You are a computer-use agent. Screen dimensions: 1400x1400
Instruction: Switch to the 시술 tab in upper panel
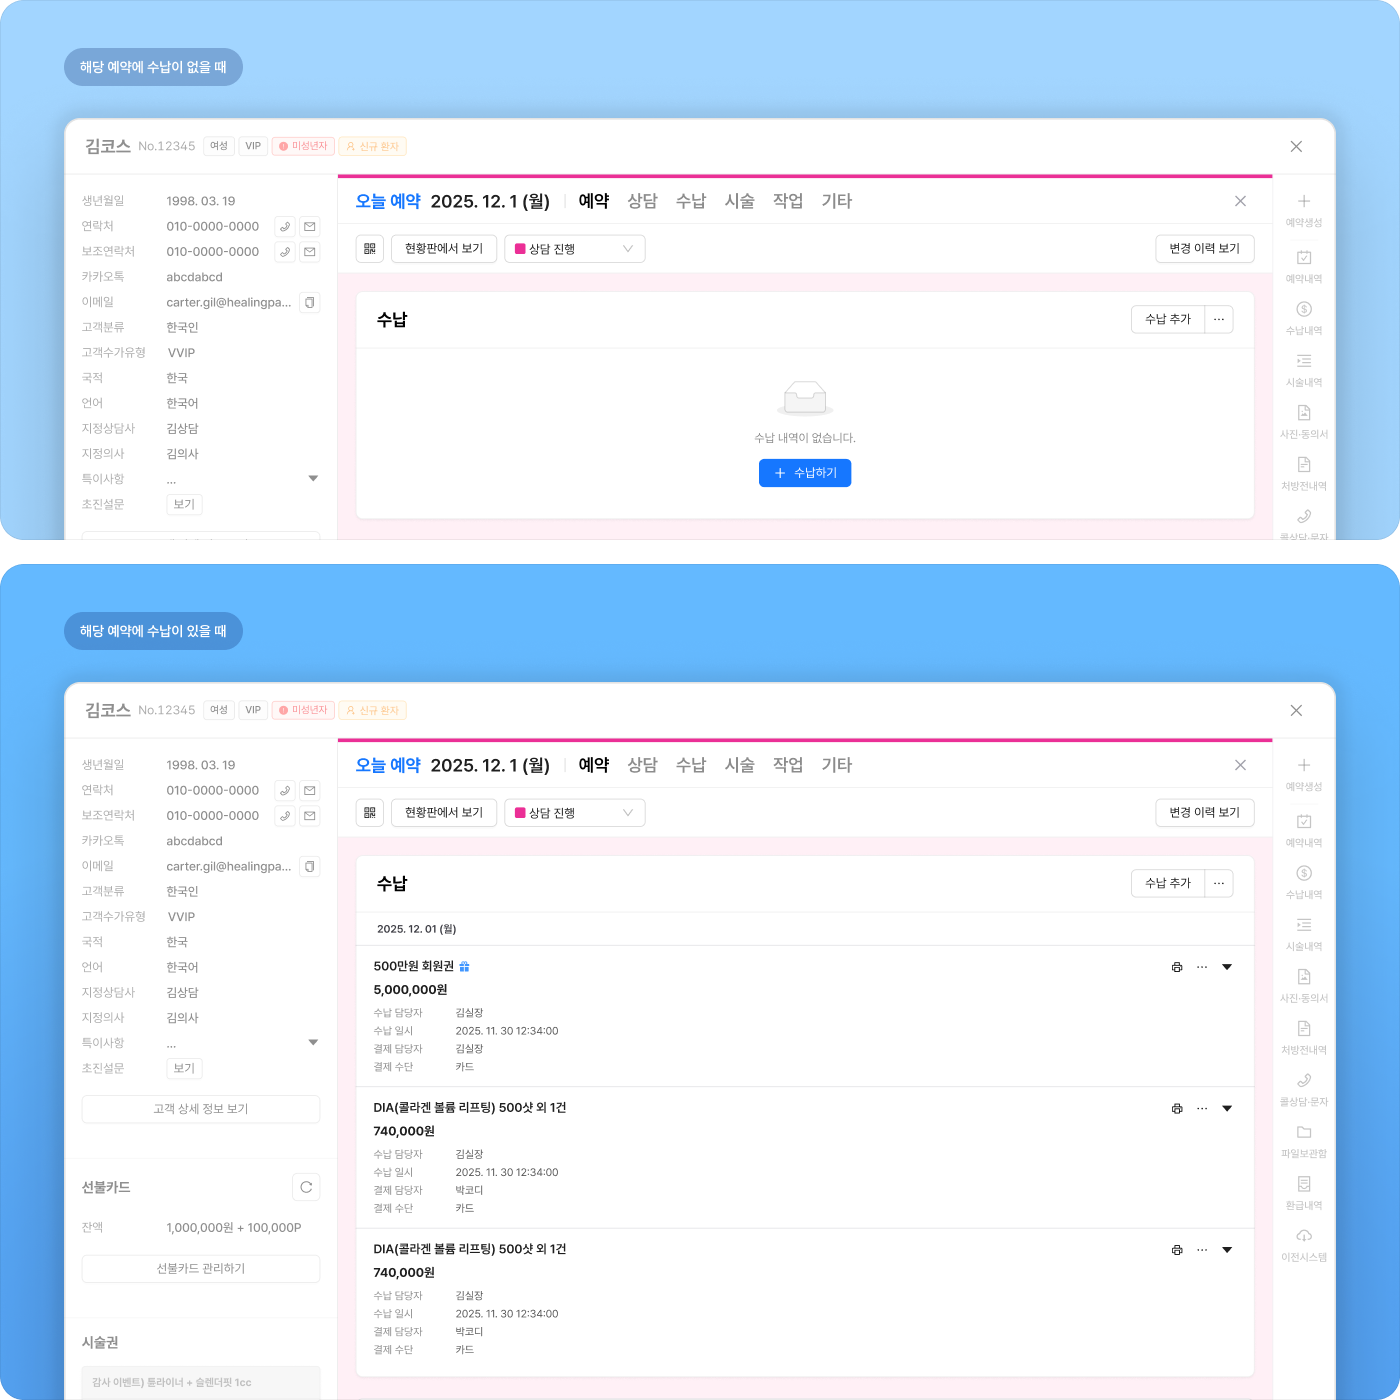[740, 201]
